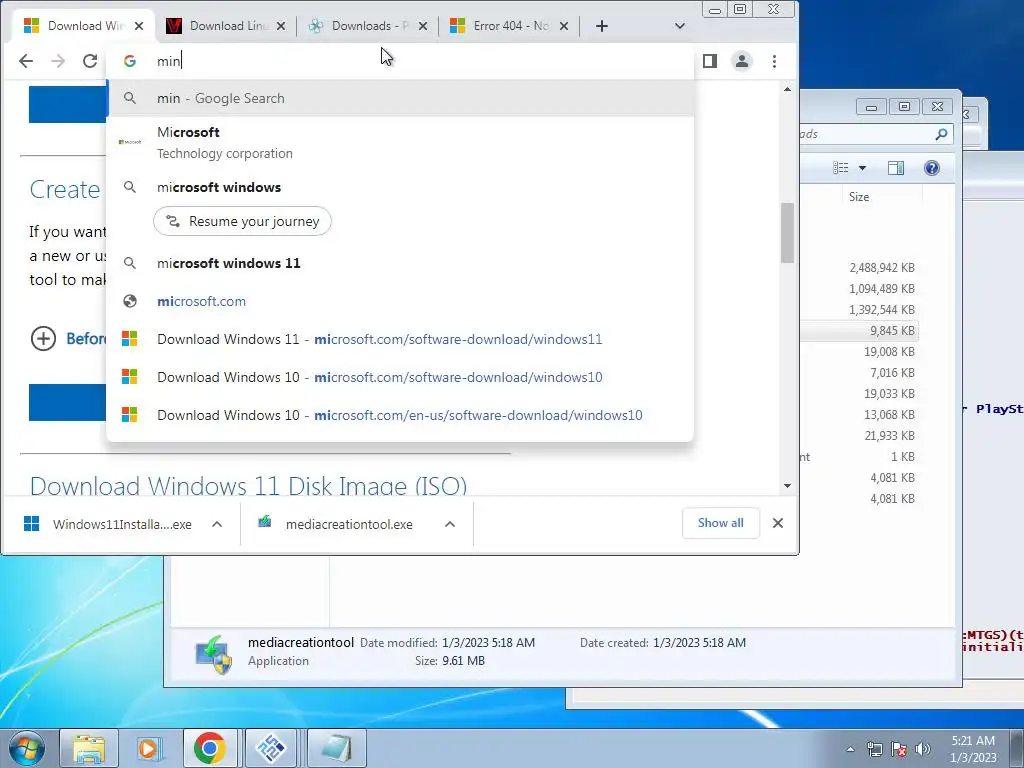Click the network tray icon
Screen dimensions: 1024x768
(x=874, y=749)
